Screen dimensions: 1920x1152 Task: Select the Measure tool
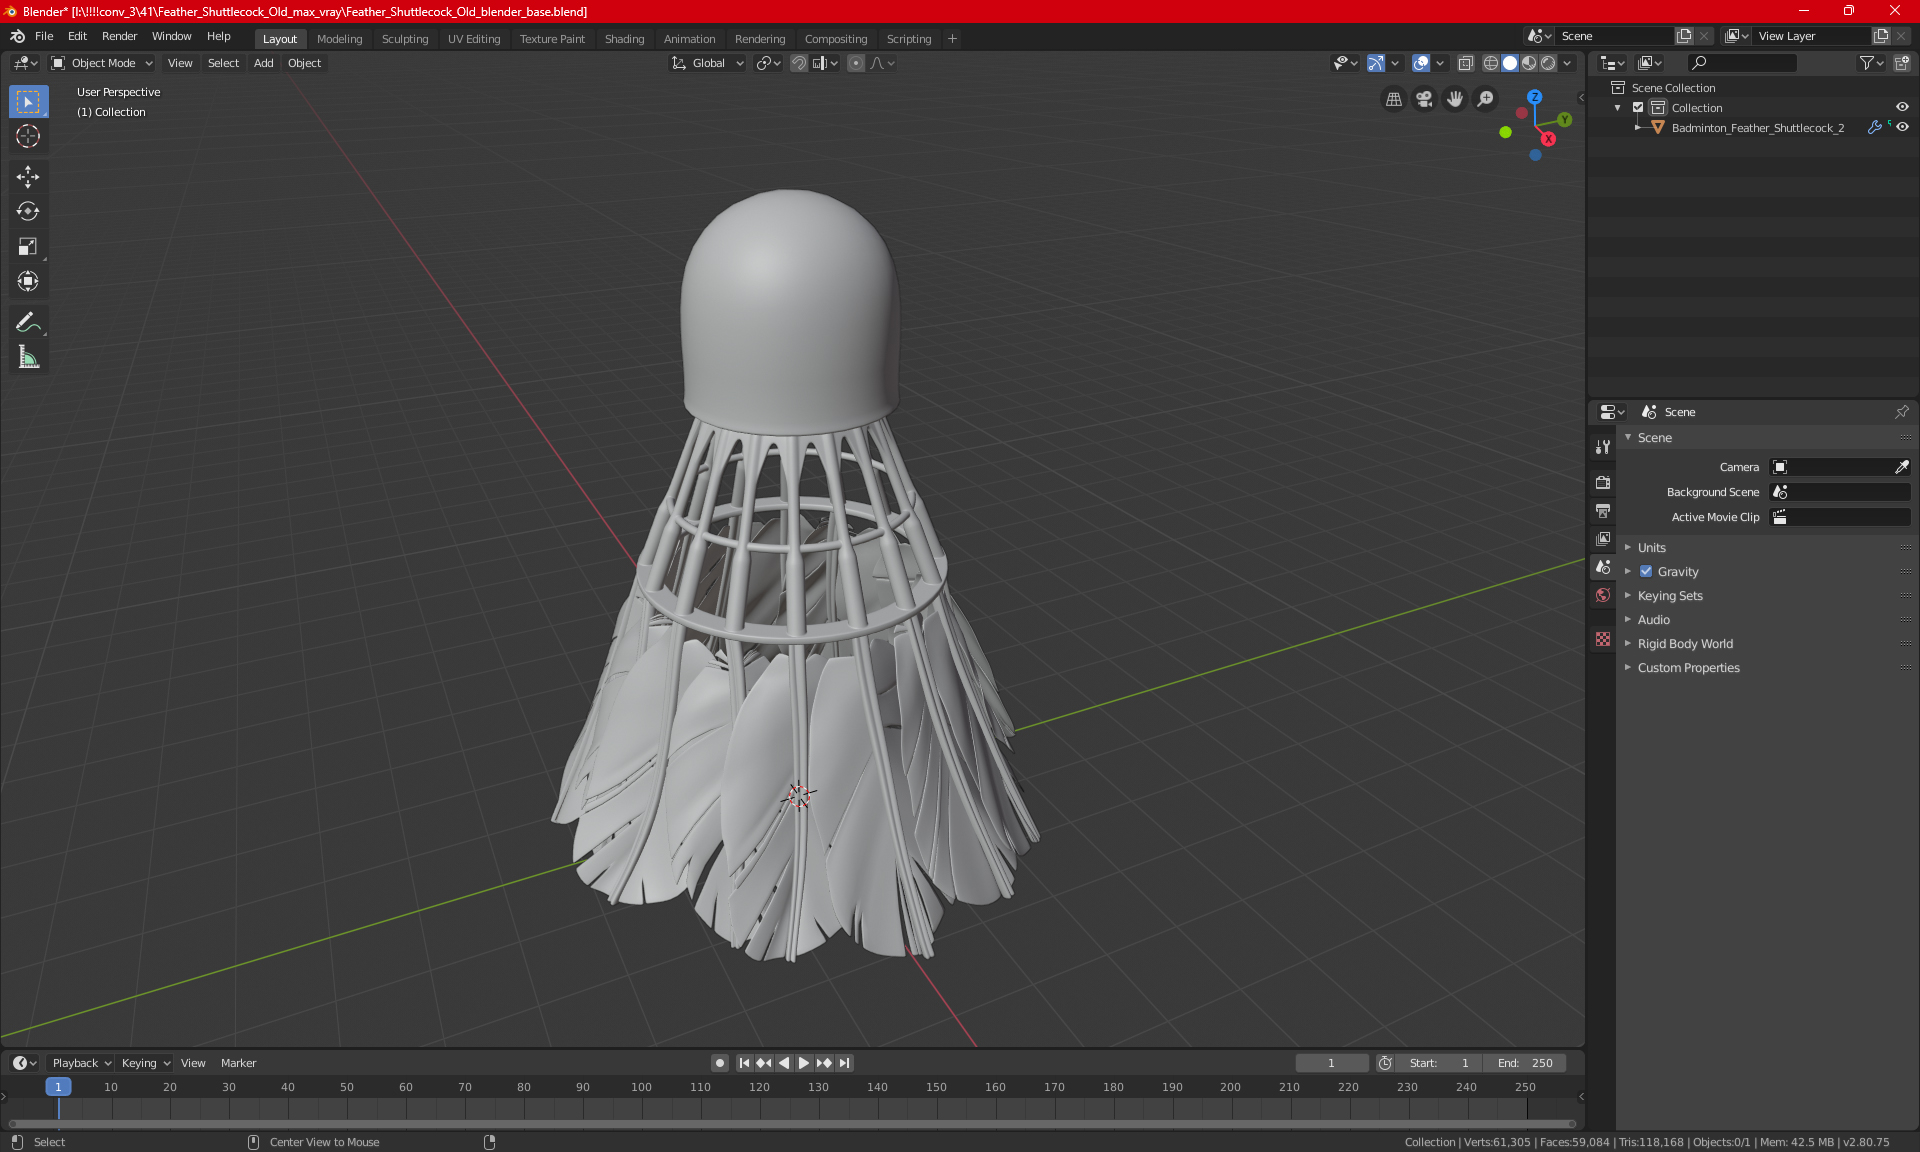pyautogui.click(x=28, y=357)
